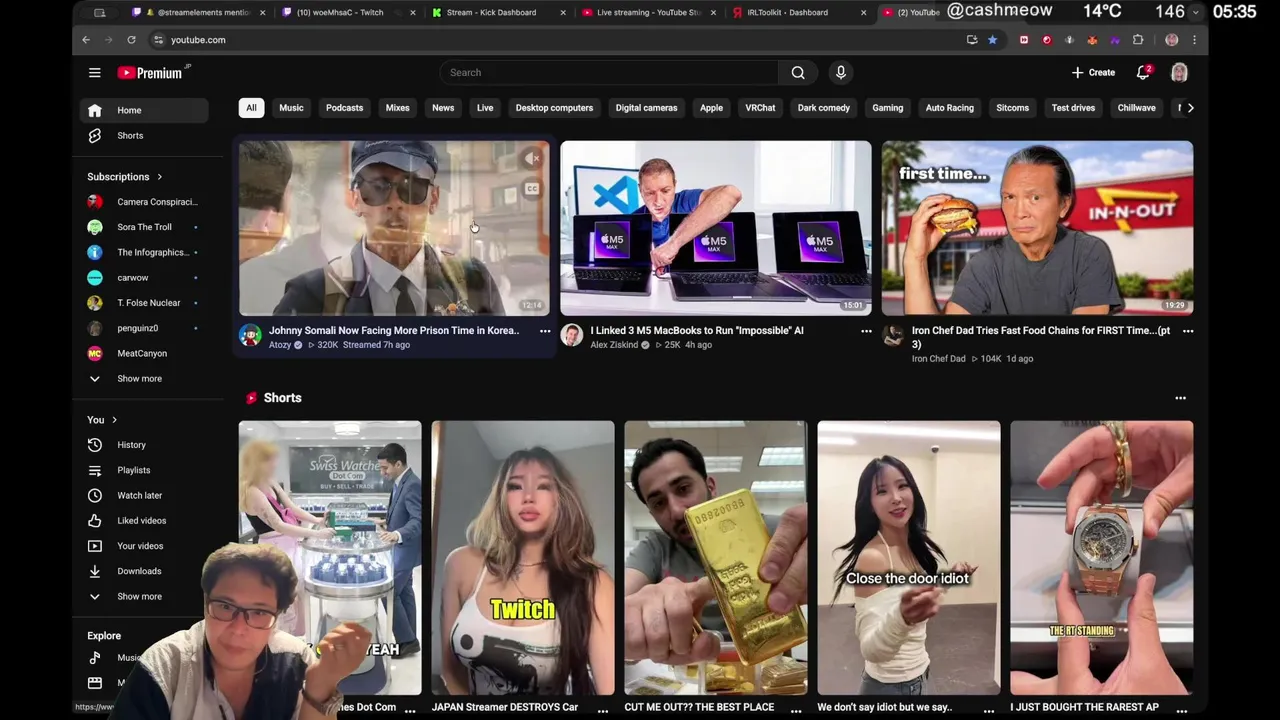Image resolution: width=1280 pixels, height=720 pixels.
Task: Open the Watch later list
Action: (x=144, y=495)
